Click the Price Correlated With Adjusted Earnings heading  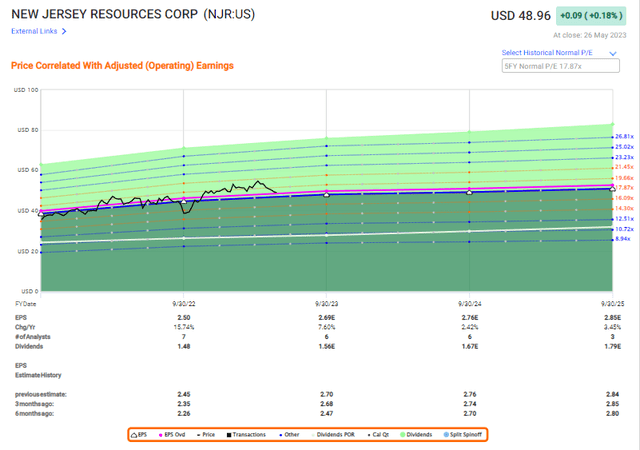coord(122,66)
